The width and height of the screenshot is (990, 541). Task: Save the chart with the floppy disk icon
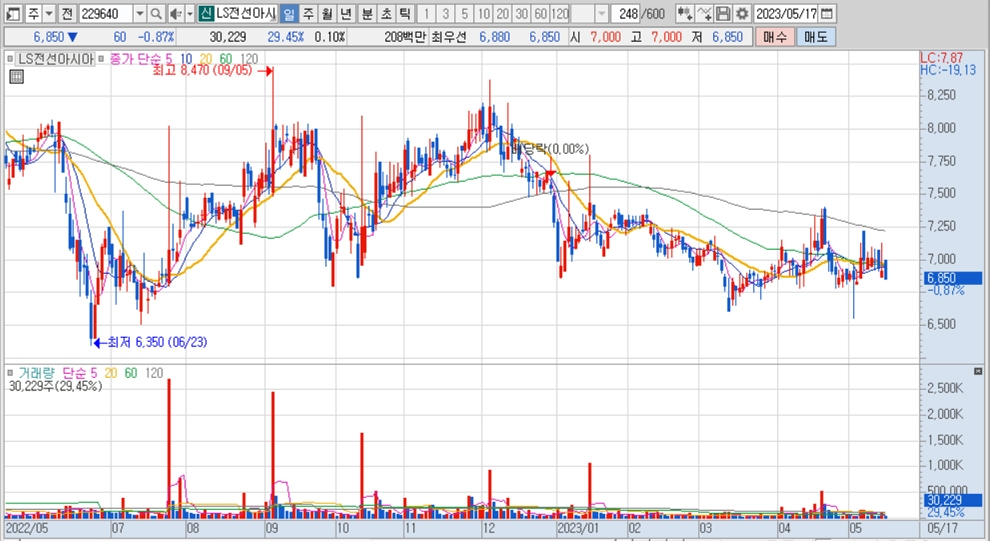(x=723, y=14)
